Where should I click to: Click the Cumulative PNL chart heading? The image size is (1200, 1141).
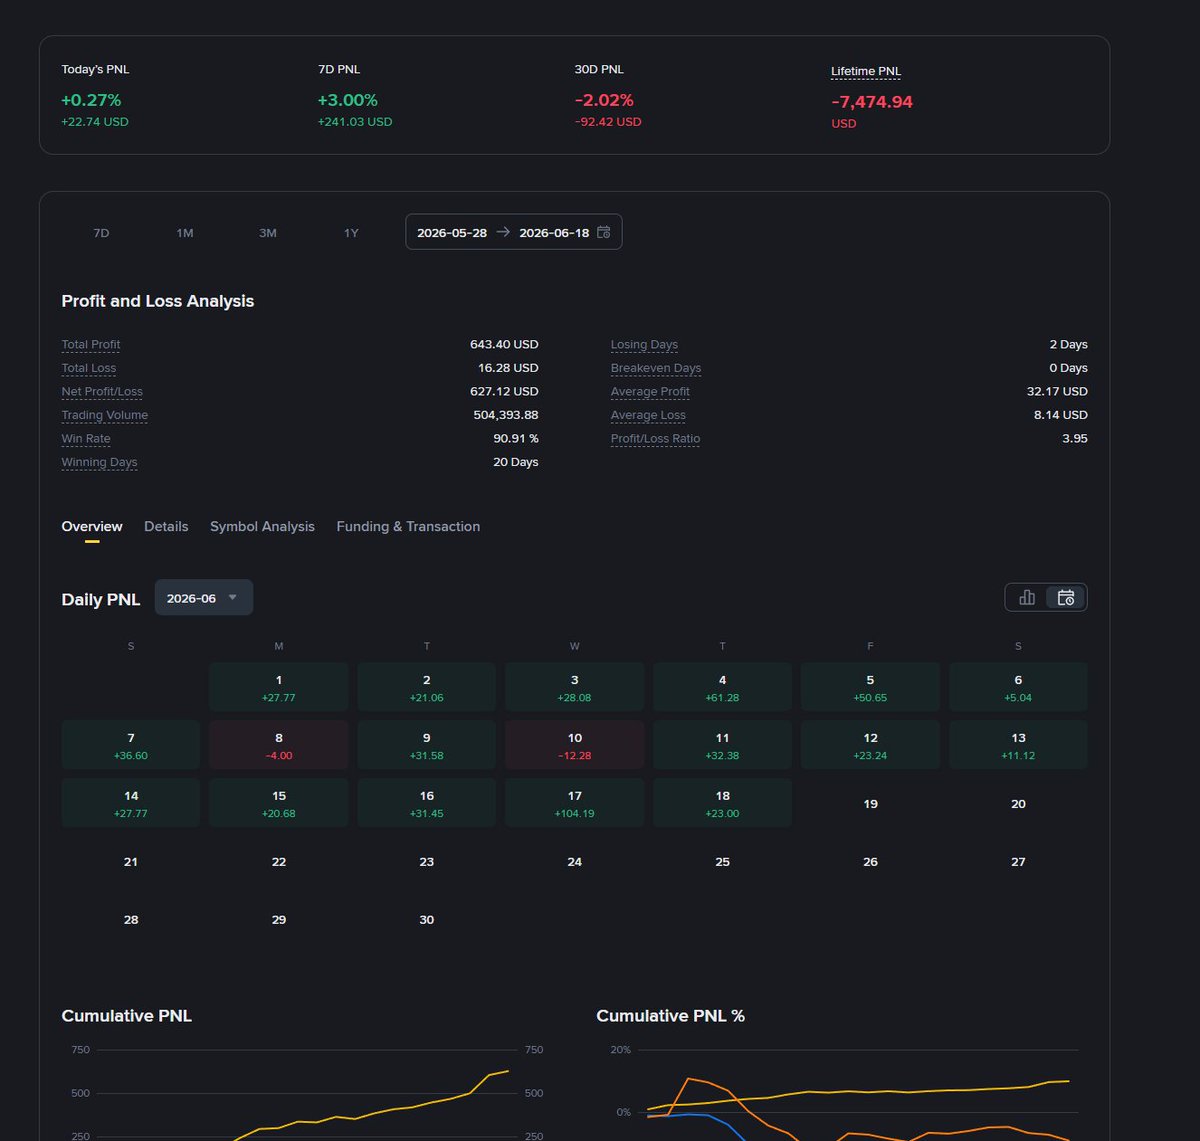(127, 1016)
